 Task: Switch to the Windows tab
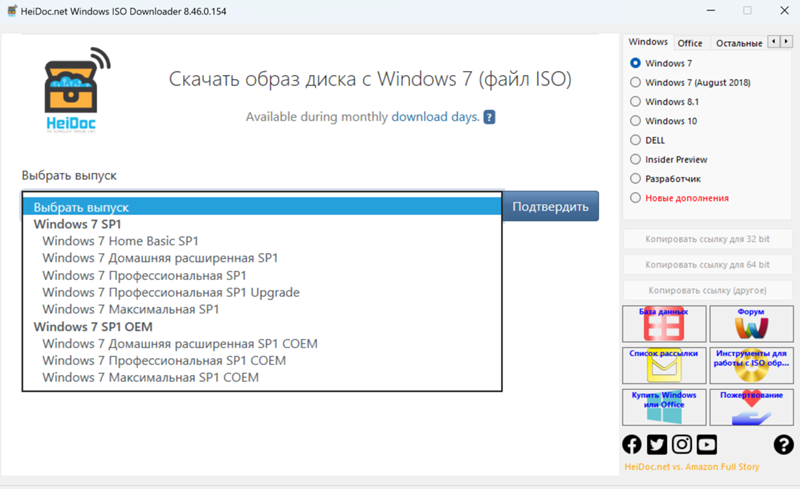tap(648, 42)
